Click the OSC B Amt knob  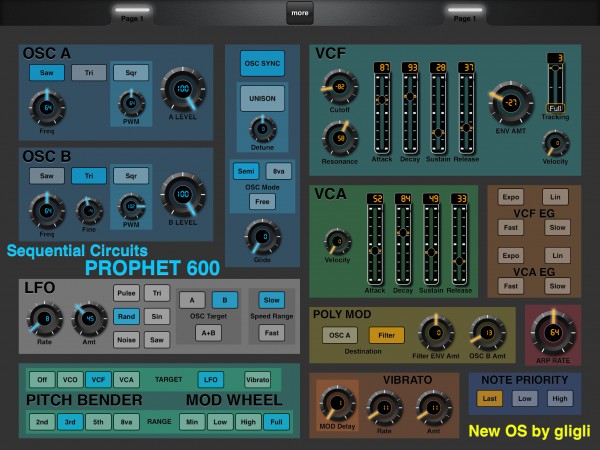(x=488, y=333)
